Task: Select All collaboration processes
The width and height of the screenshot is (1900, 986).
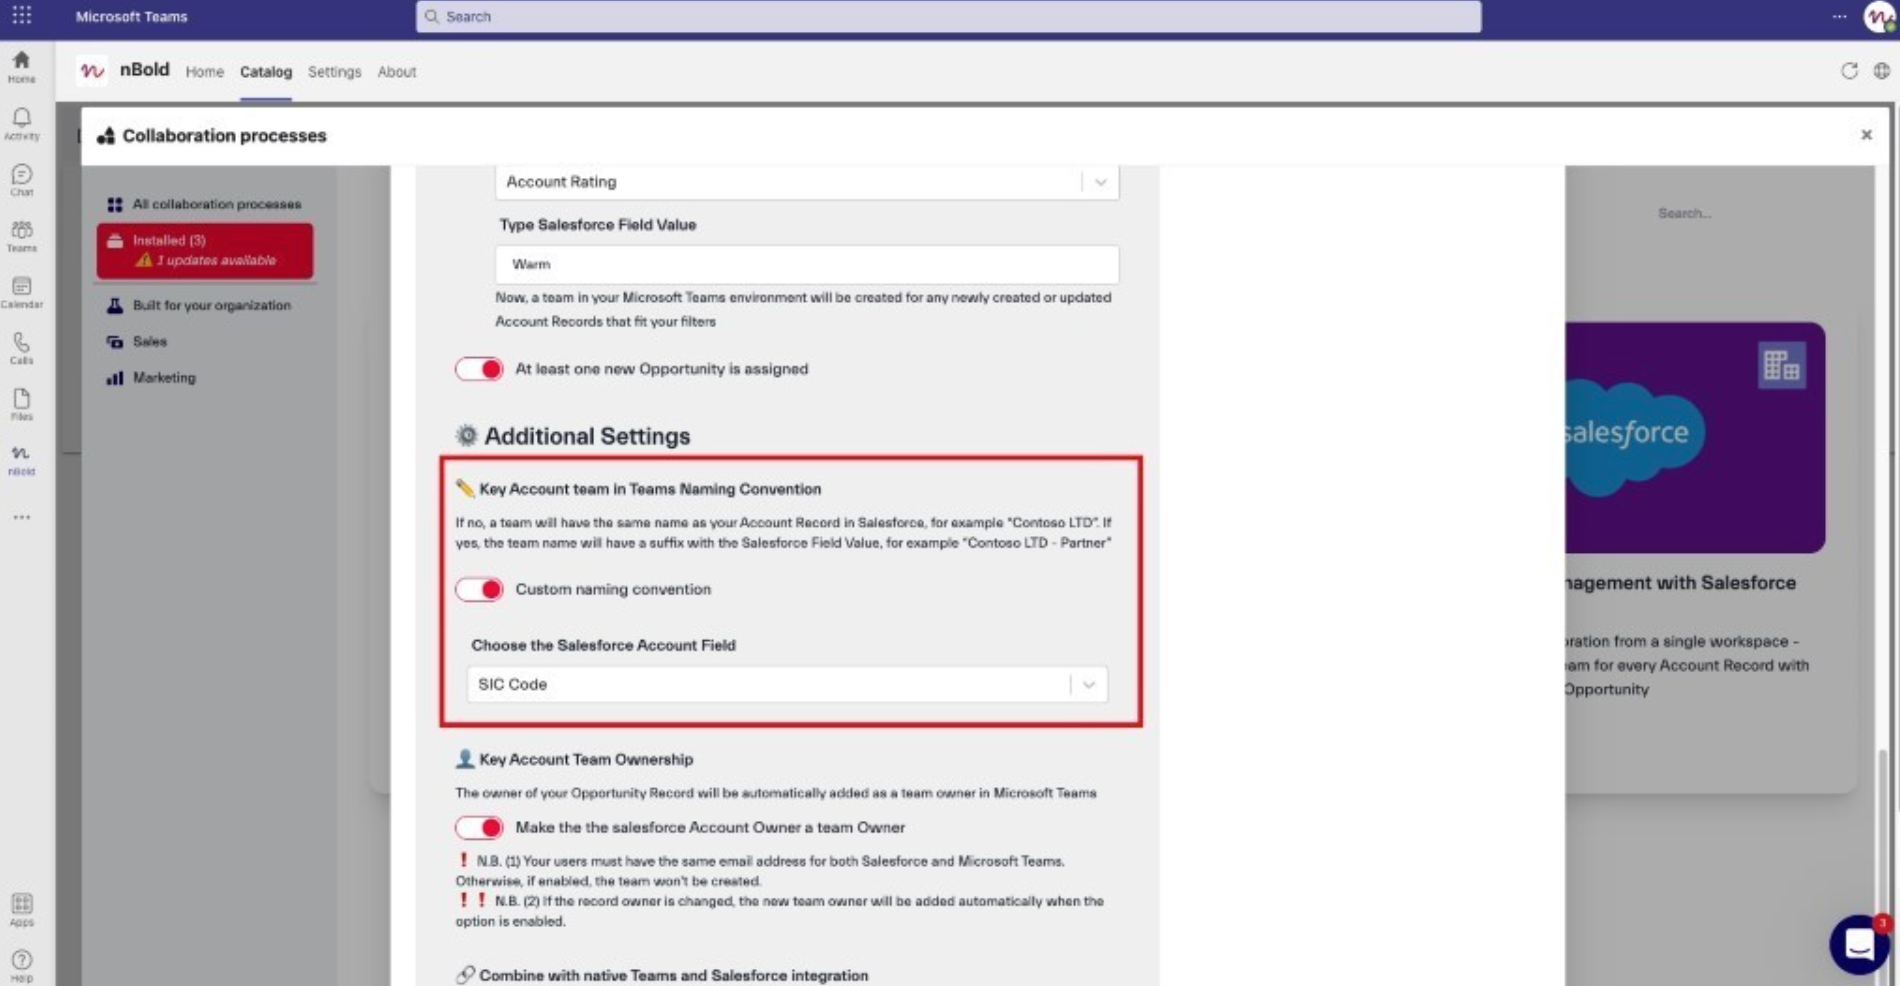Action: coord(216,204)
